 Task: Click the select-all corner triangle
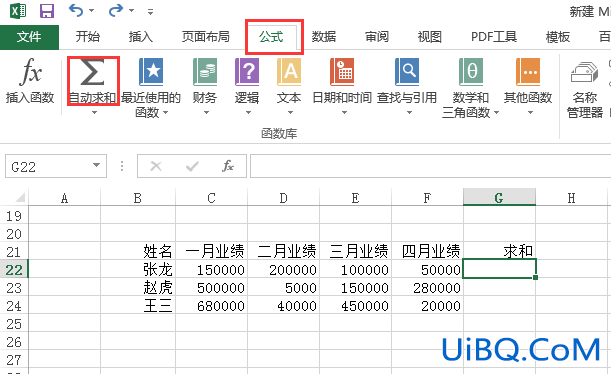tap(19, 198)
